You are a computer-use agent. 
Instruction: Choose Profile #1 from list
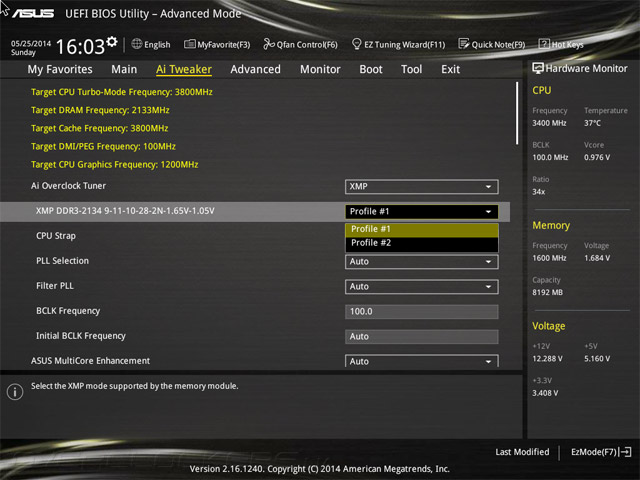(421, 229)
